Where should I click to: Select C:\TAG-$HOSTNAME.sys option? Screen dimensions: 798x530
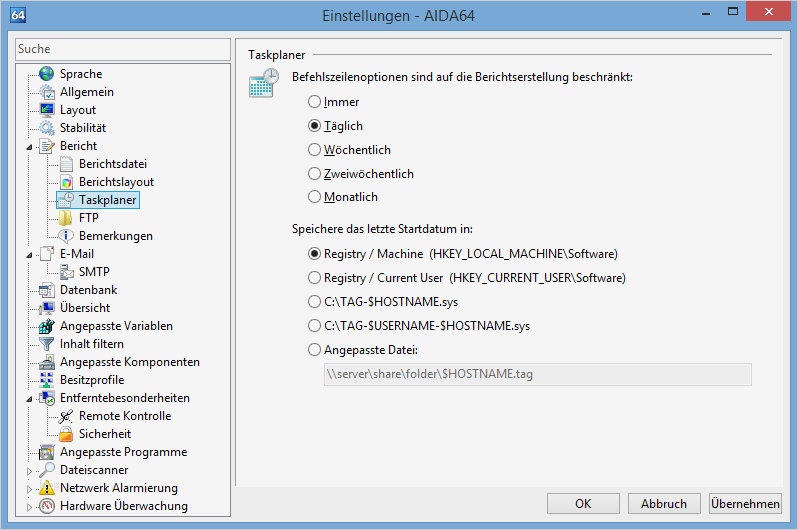pyautogui.click(x=315, y=301)
